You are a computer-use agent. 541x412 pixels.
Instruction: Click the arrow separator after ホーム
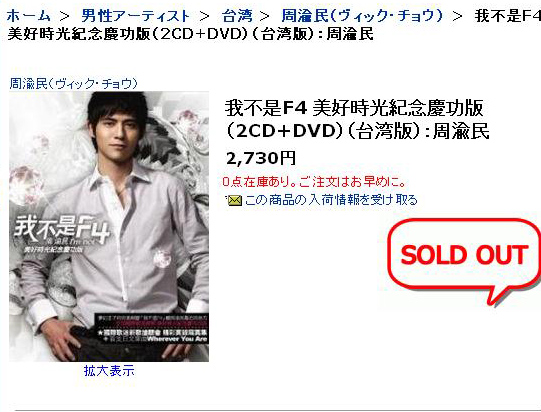[65, 16]
